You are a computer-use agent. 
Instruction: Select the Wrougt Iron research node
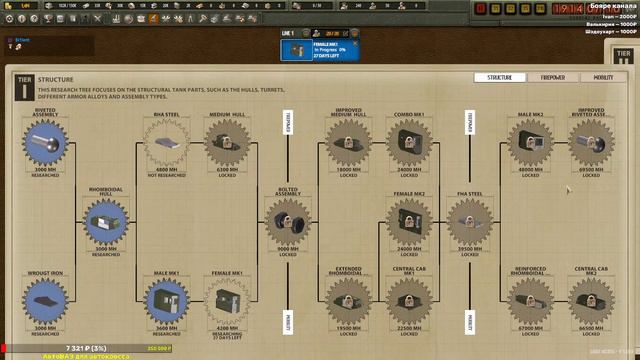point(45,301)
